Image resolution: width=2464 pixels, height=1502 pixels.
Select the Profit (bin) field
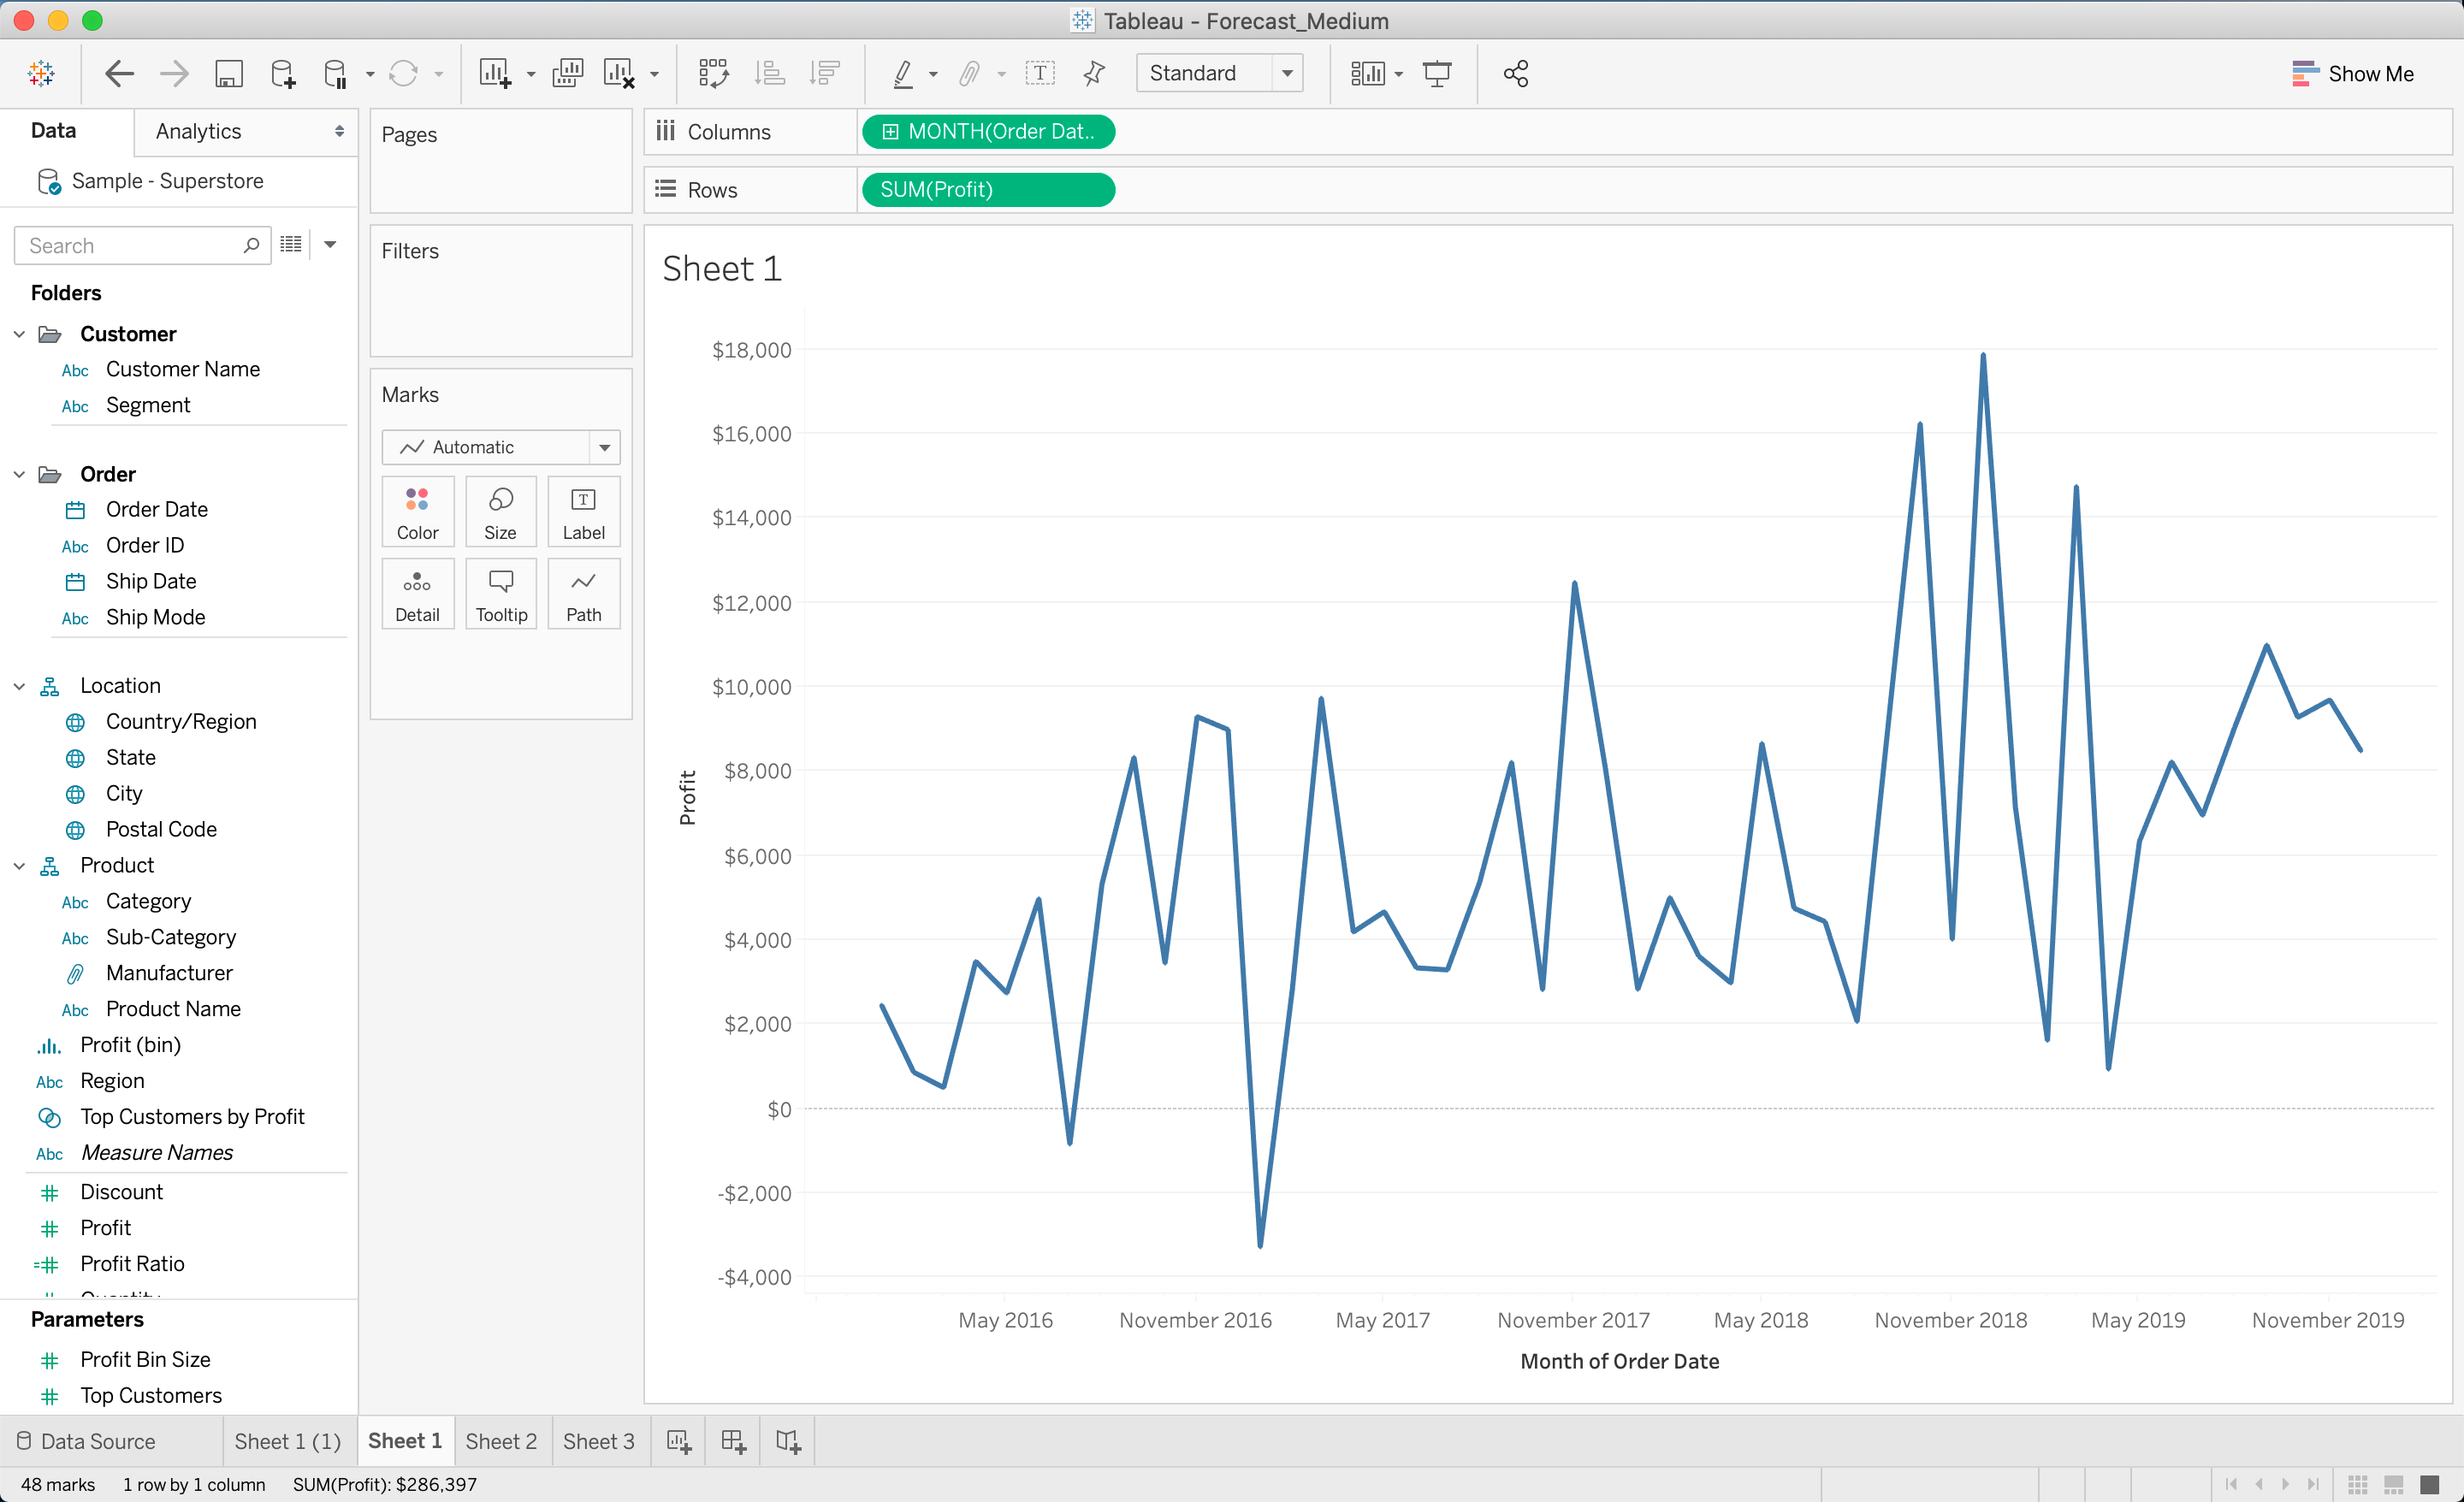130,1045
